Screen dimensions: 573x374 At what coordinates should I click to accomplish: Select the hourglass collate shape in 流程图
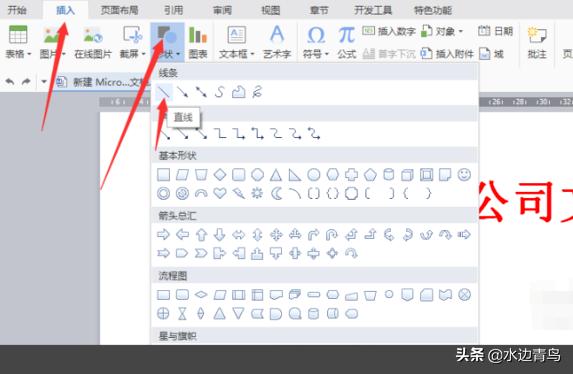click(x=182, y=313)
